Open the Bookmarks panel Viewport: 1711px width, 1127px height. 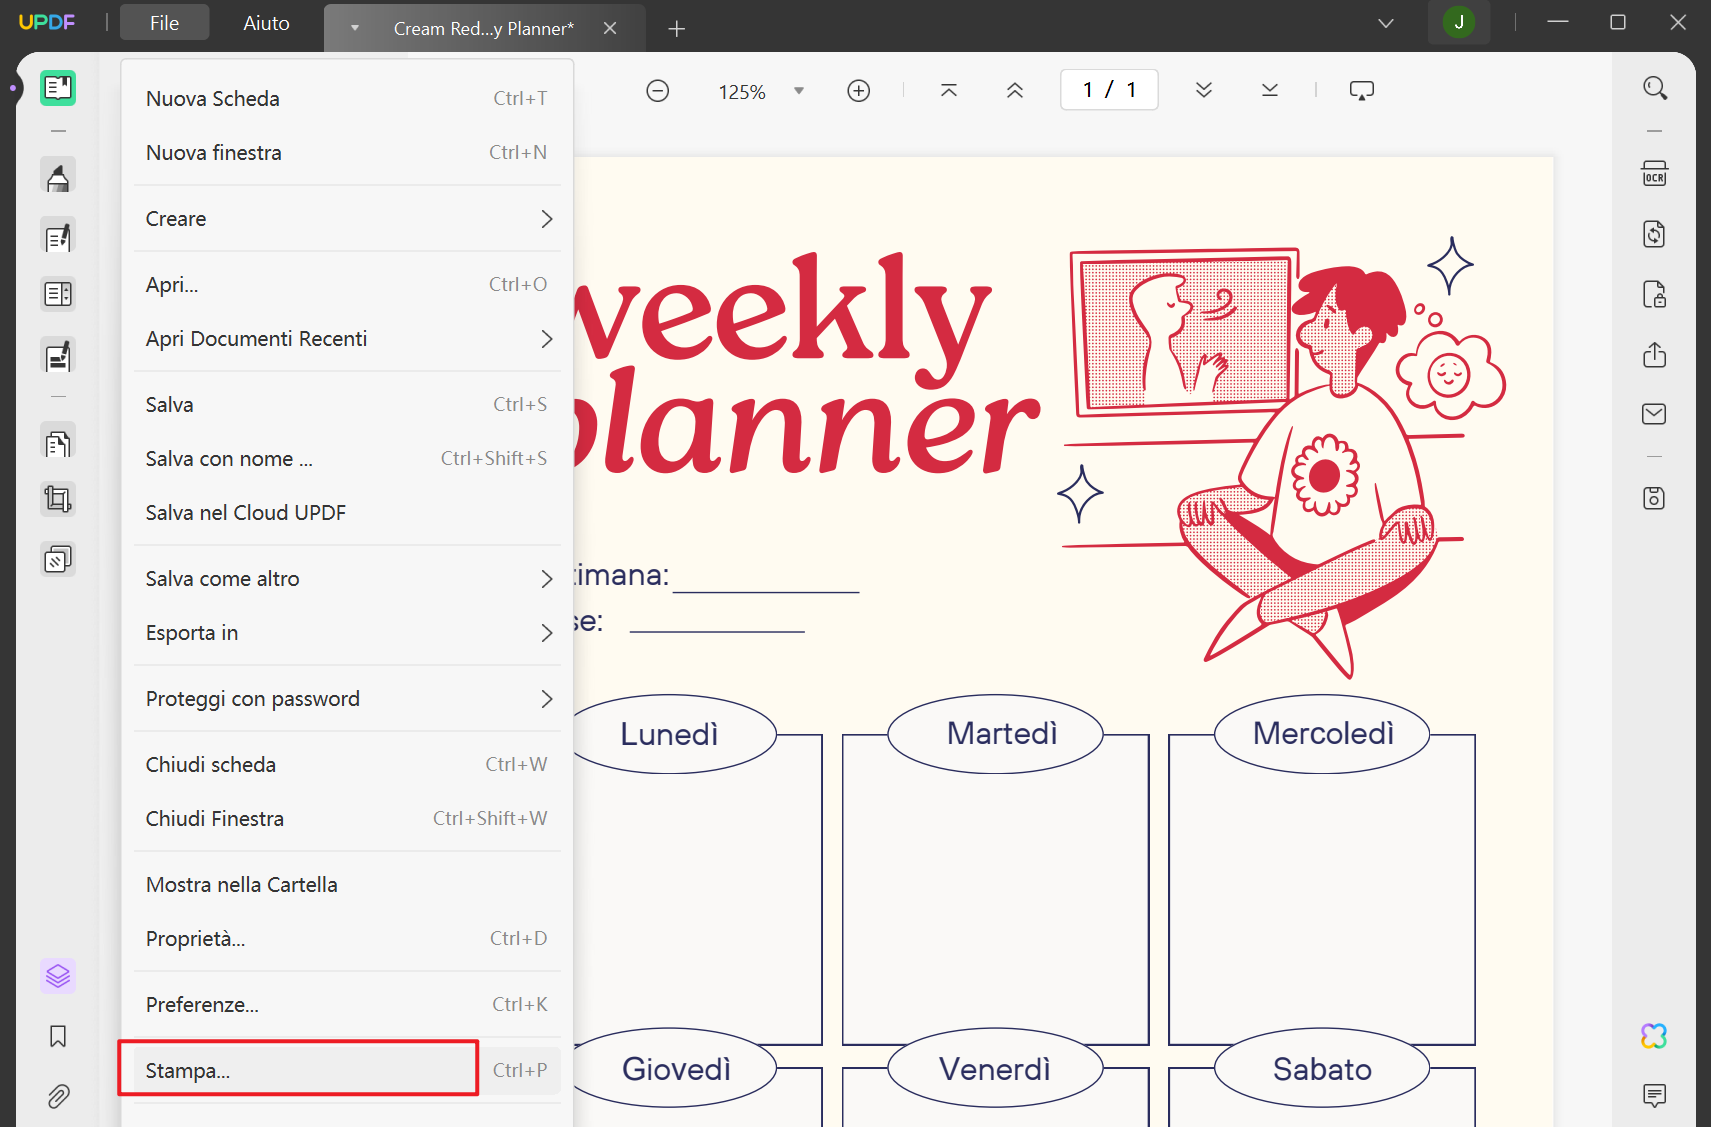58,1036
